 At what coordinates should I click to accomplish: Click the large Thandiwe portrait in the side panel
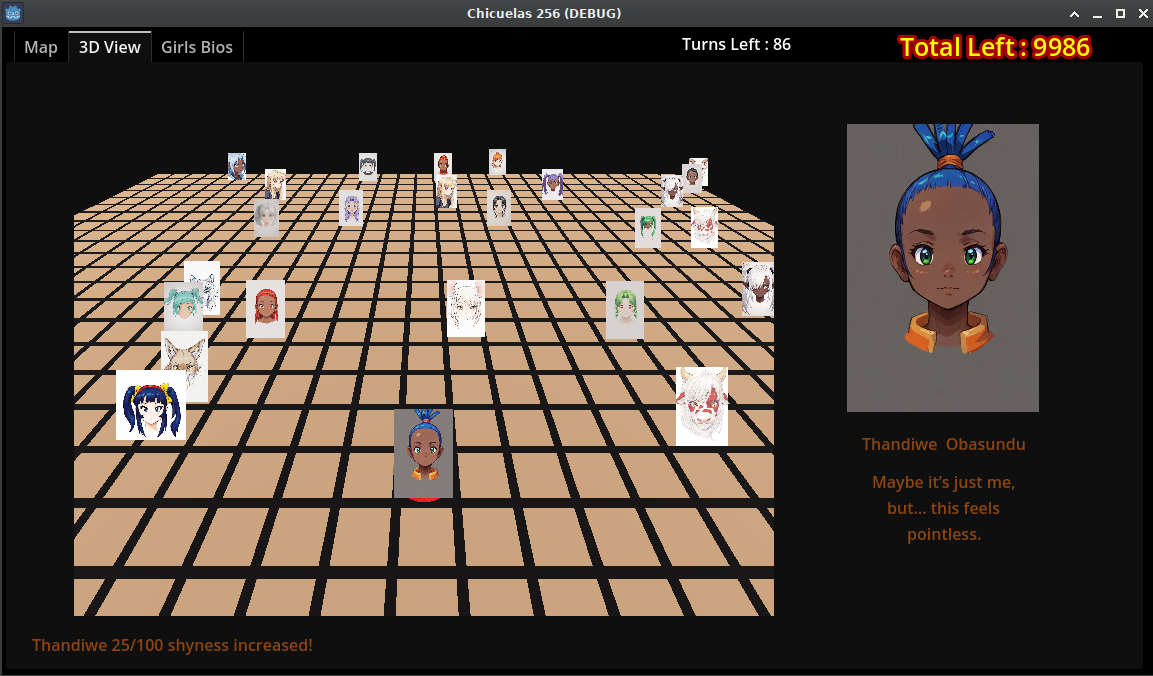[943, 268]
